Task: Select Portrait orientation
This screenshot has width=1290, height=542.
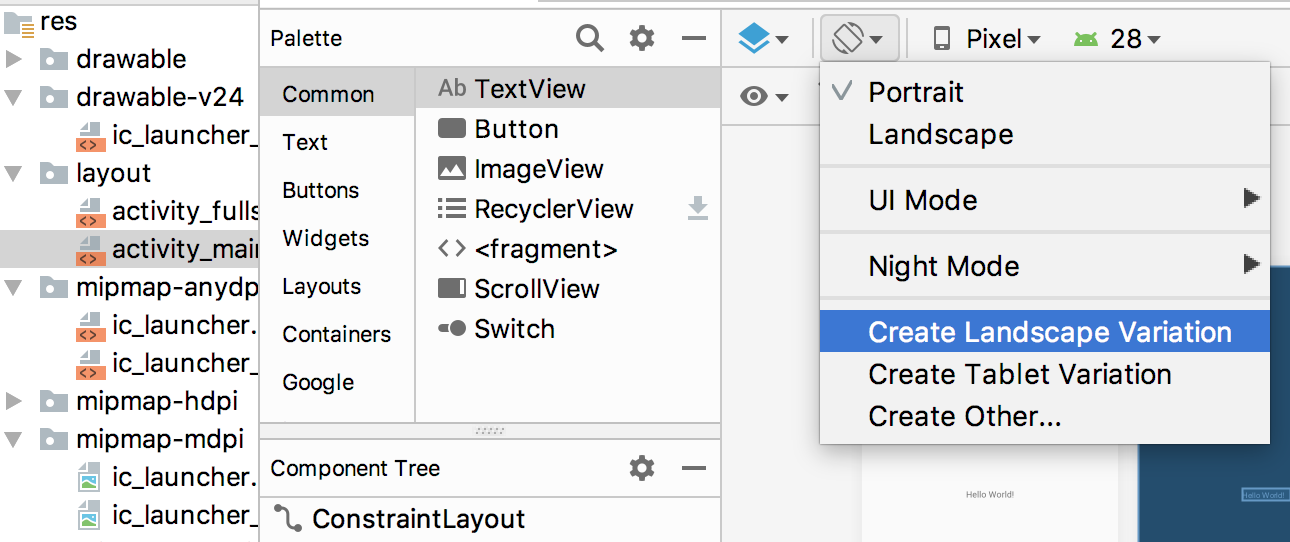Action: coord(1045,92)
